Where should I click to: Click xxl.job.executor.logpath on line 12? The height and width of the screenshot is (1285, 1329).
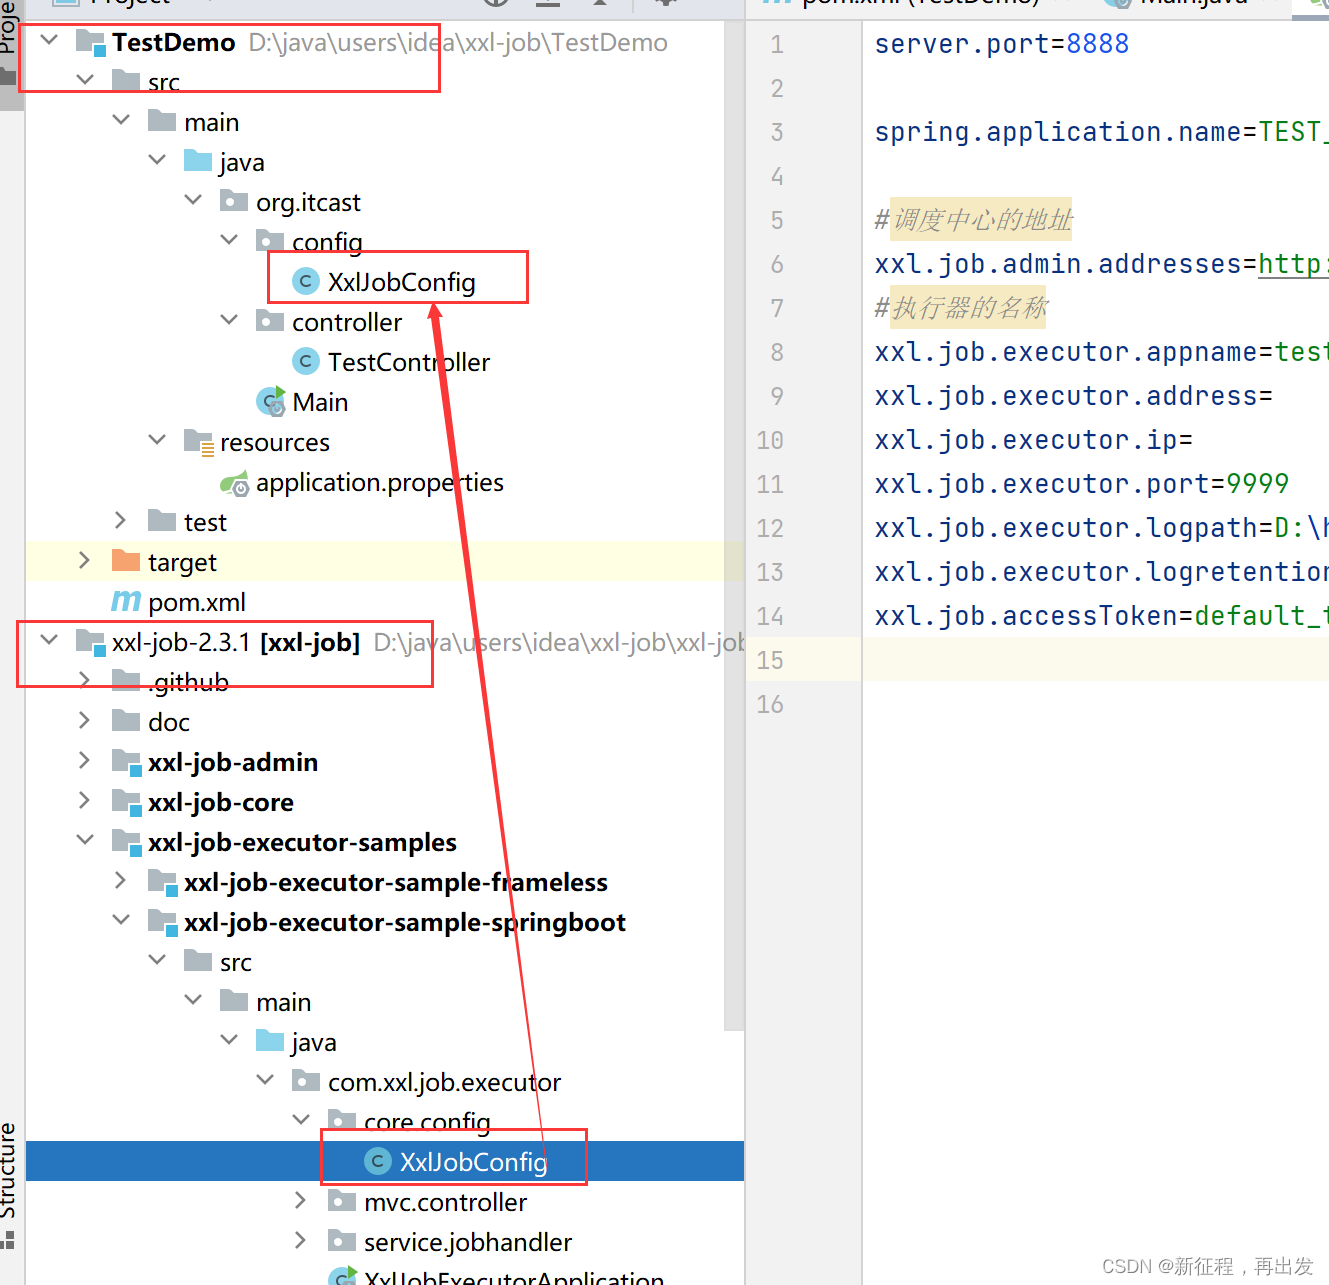tap(1066, 528)
